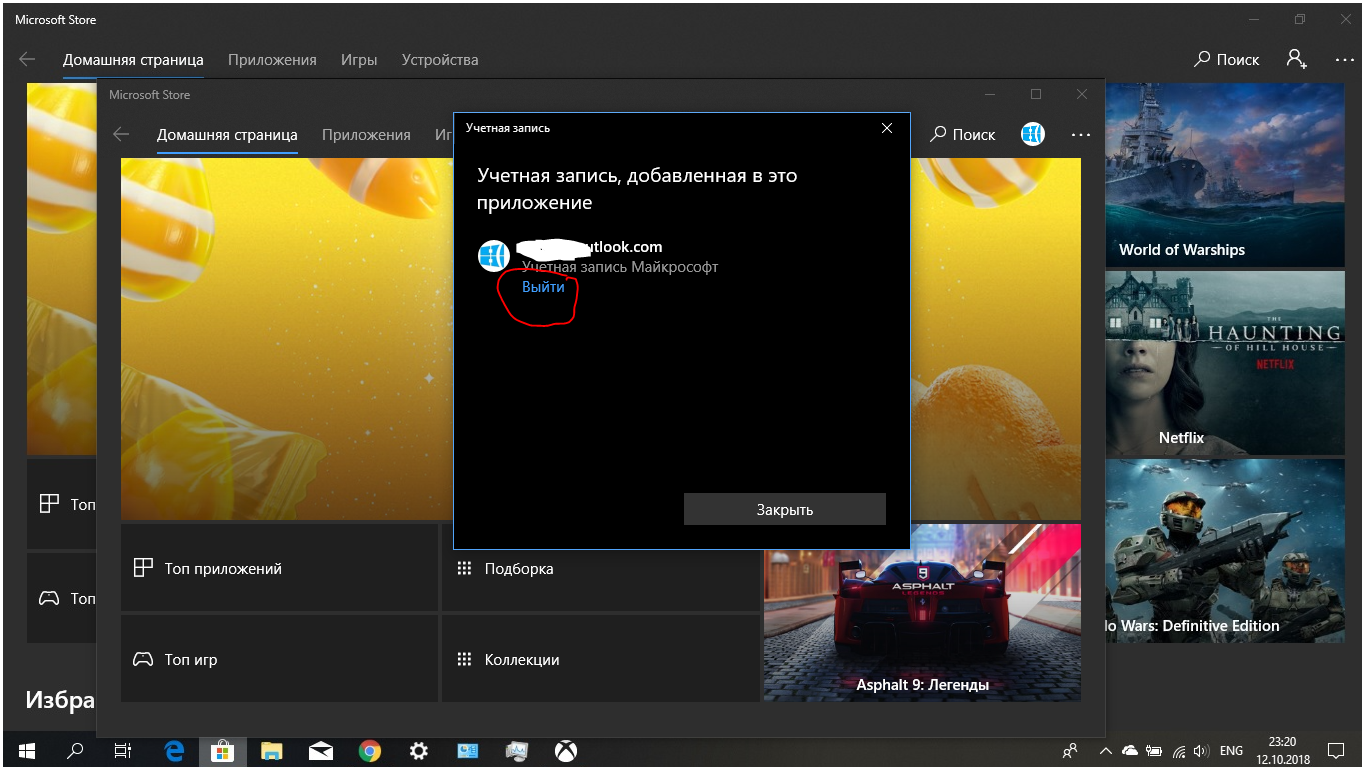Click taskbar search magnifier icon
Image resolution: width=1362 pixels, height=767 pixels.
[75, 750]
